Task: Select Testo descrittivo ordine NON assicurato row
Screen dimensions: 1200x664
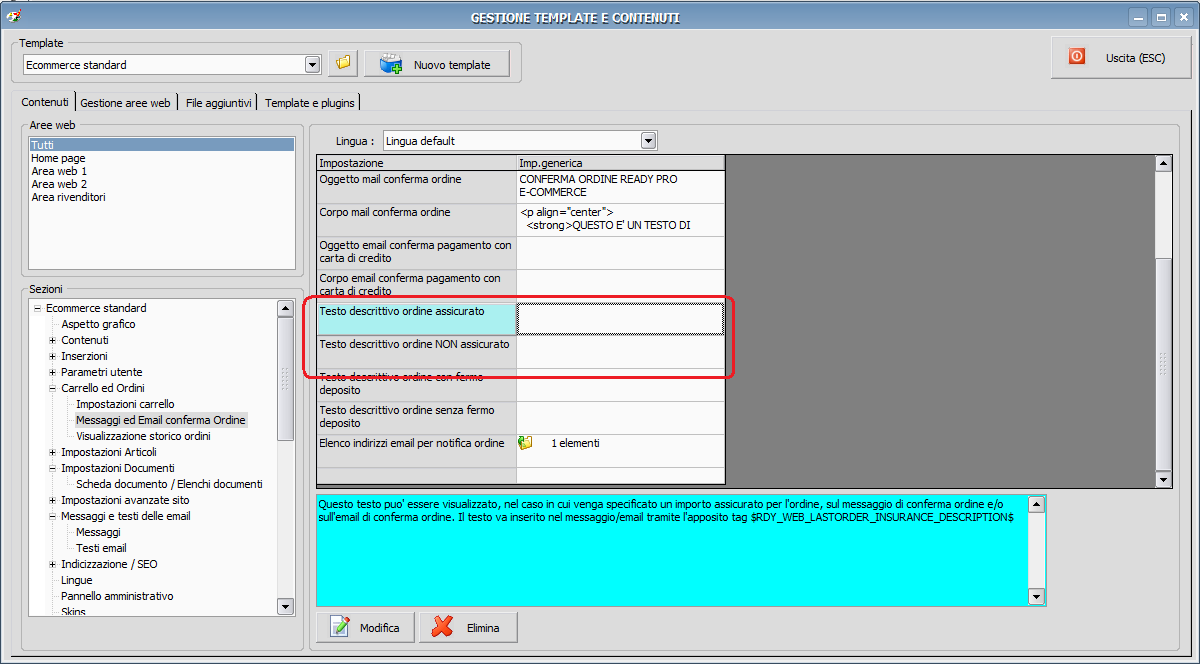Action: [x=417, y=351]
